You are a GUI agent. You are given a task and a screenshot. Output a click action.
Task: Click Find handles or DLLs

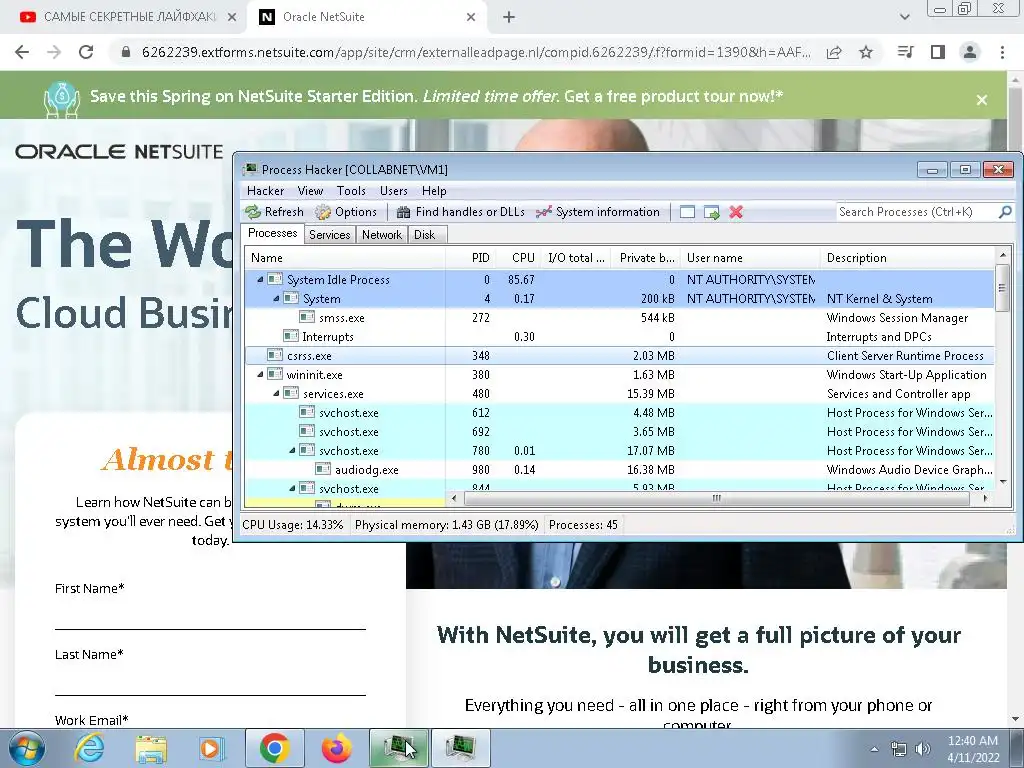pos(461,212)
